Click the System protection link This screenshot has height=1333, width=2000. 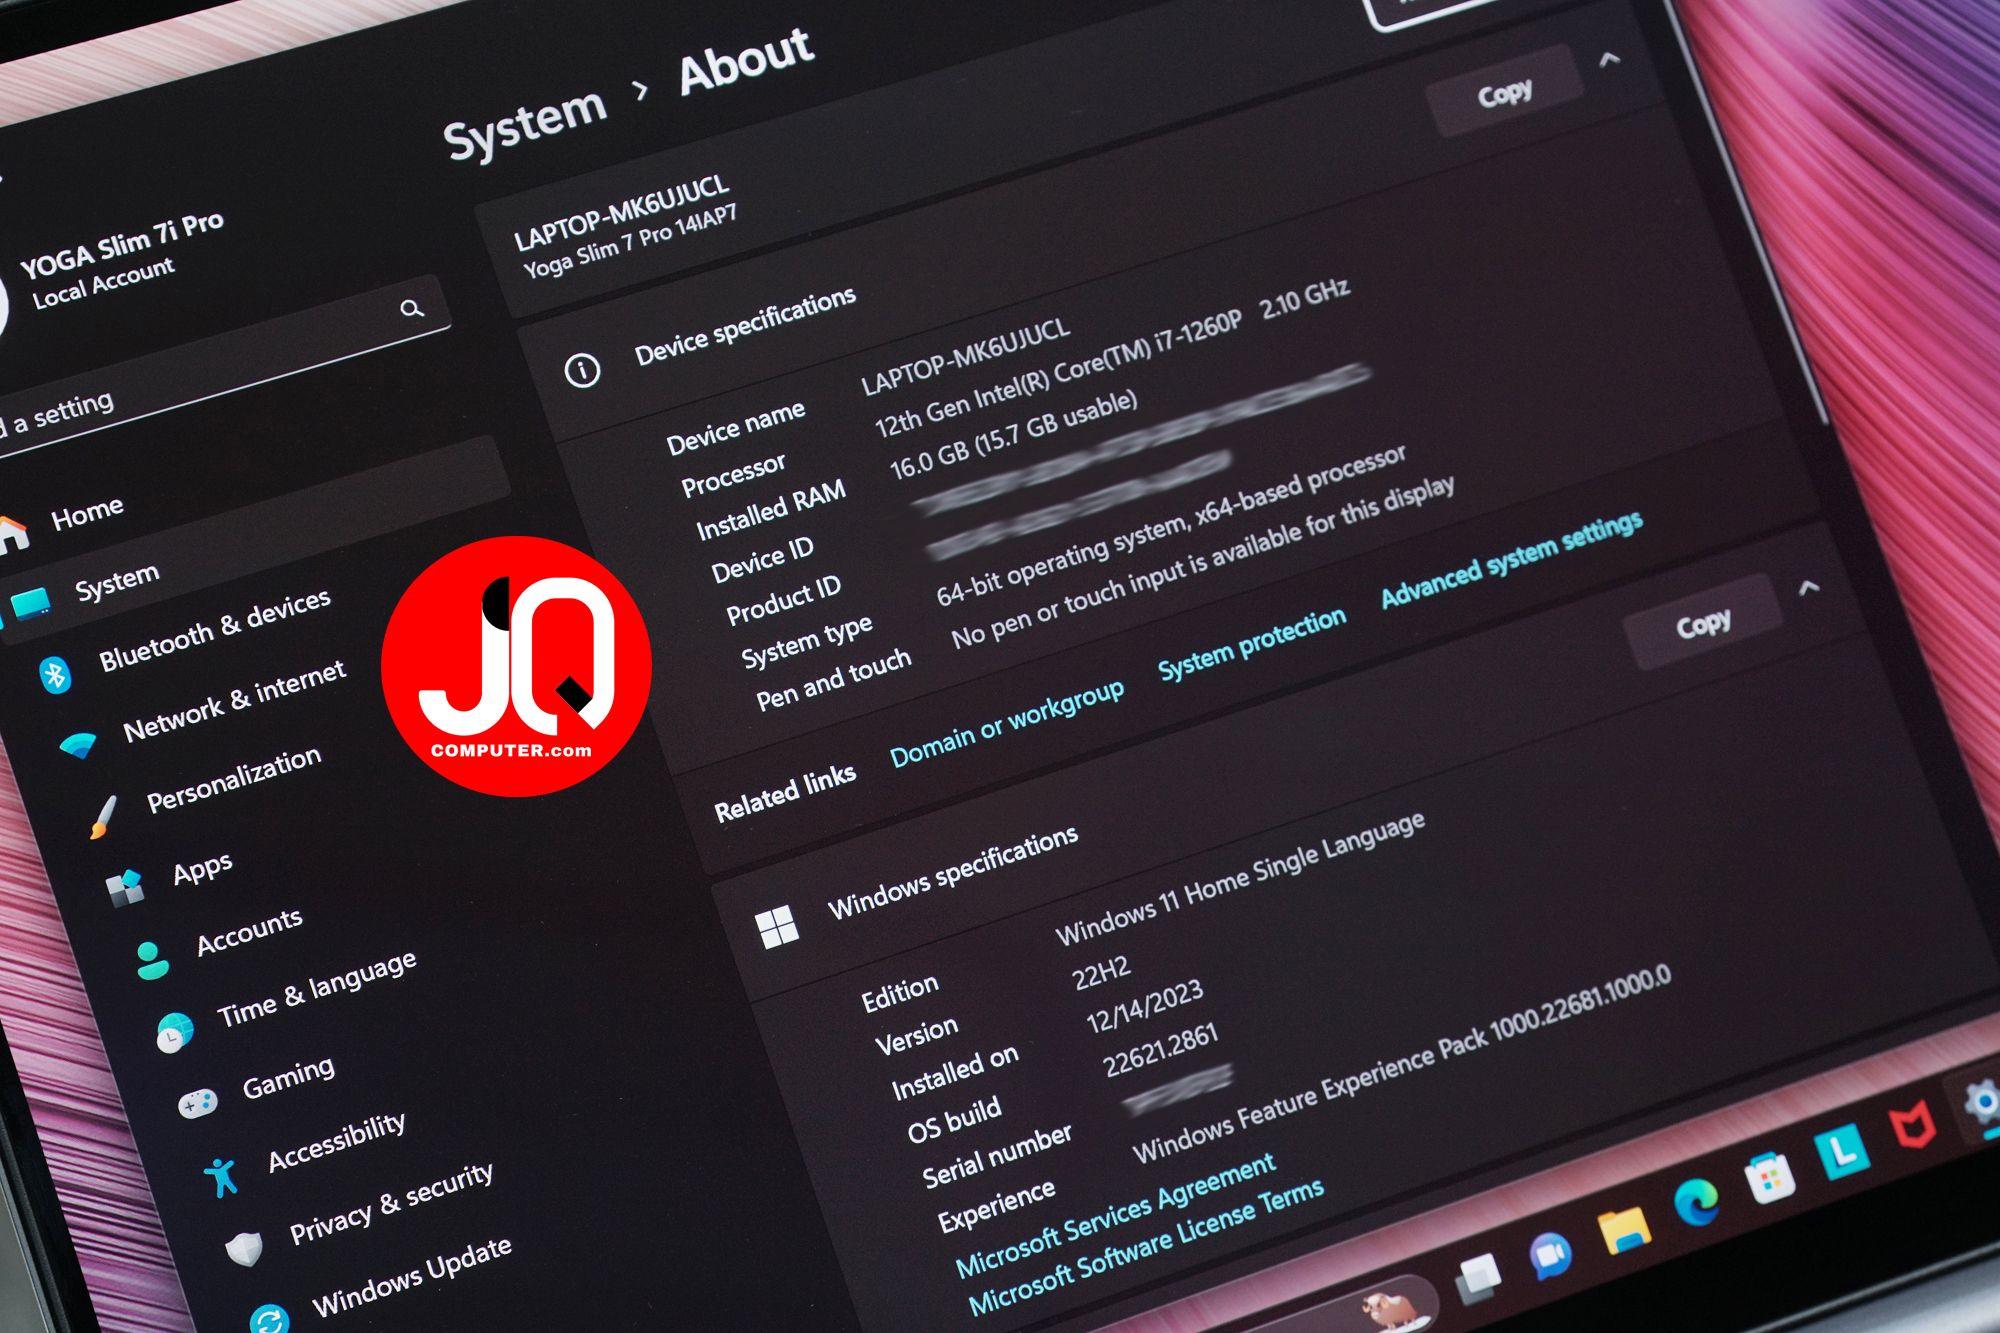(x=1252, y=644)
